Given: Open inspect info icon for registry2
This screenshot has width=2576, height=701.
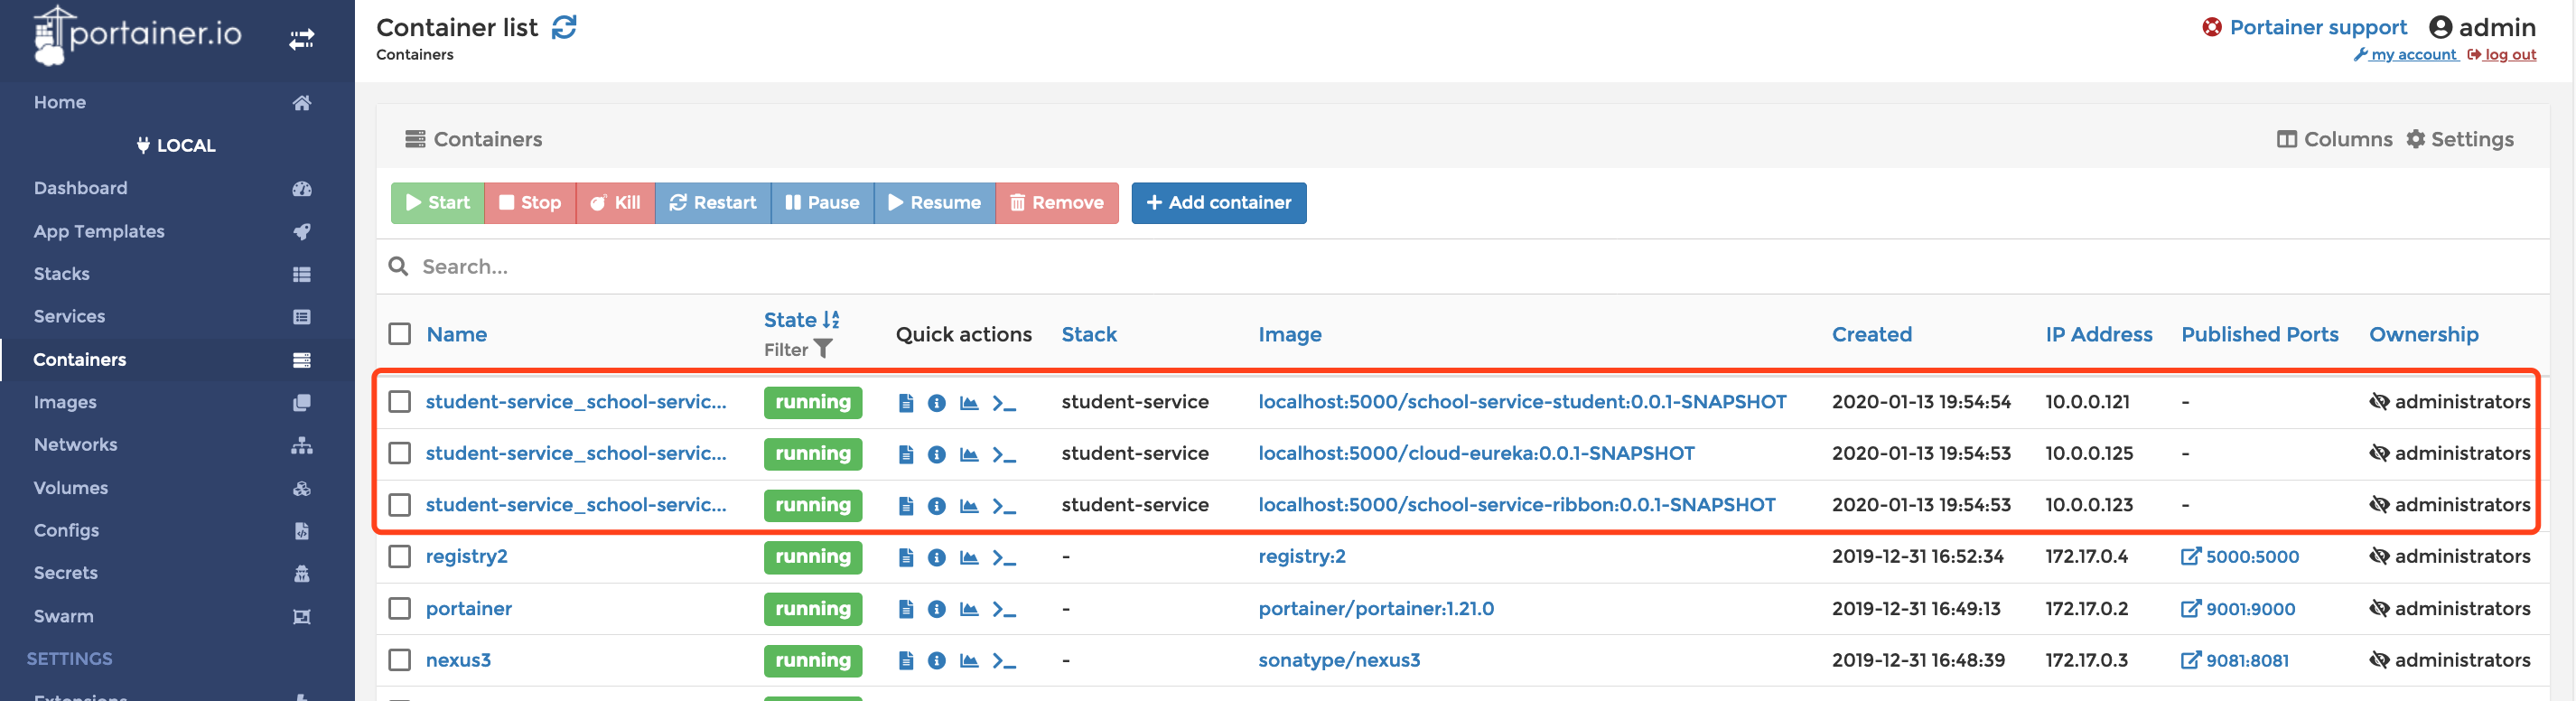Looking at the screenshot, I should (937, 557).
